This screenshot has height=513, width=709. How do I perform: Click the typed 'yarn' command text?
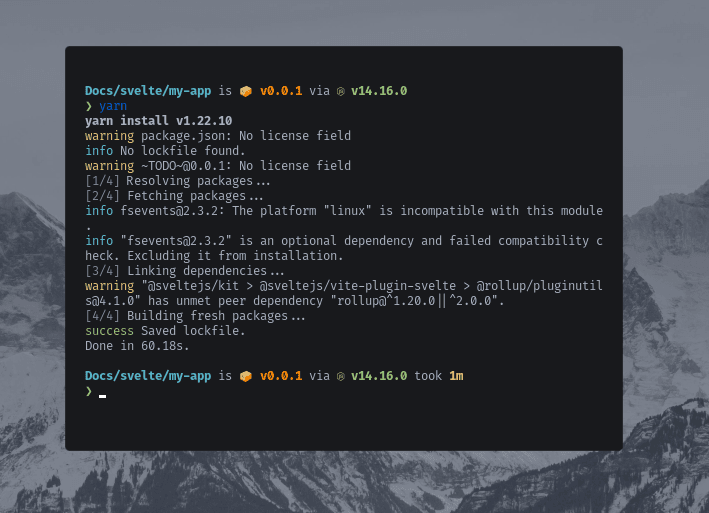112,106
